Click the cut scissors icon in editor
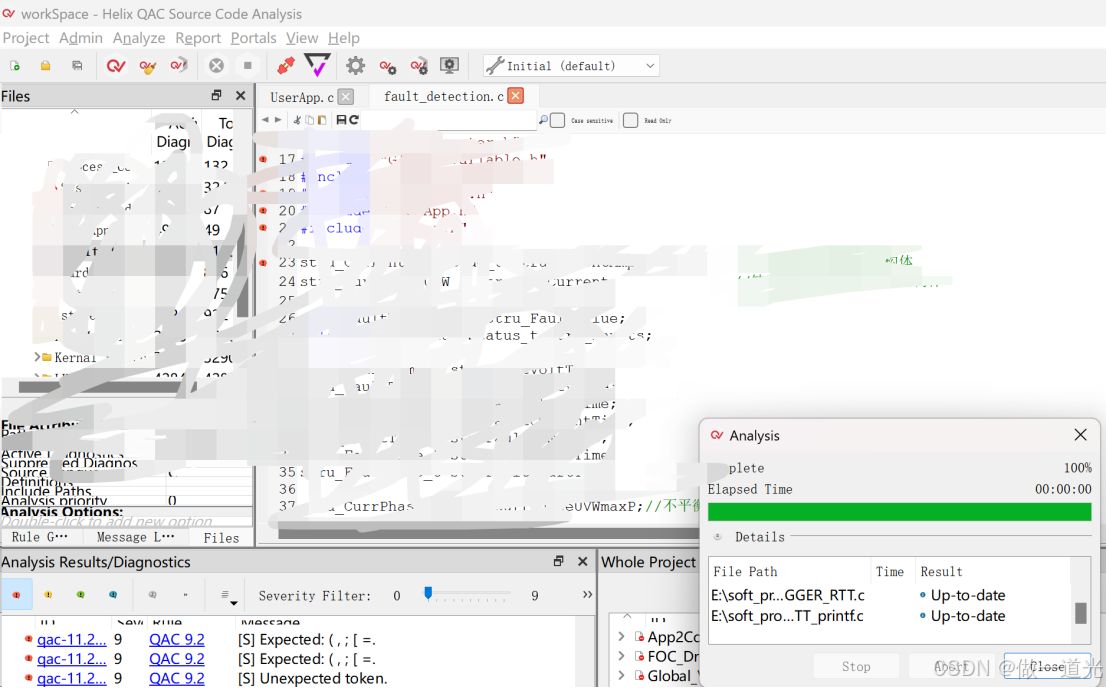 point(297,120)
